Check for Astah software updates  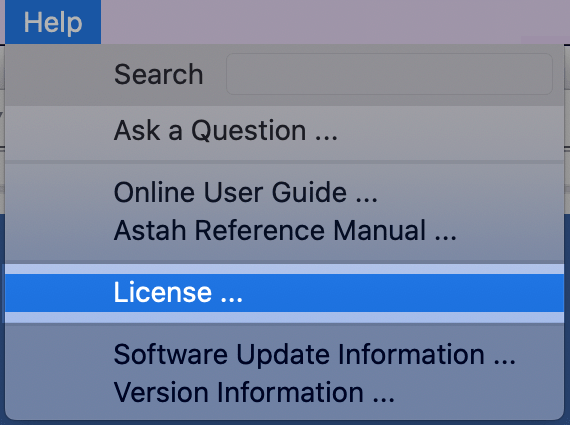[284, 354]
